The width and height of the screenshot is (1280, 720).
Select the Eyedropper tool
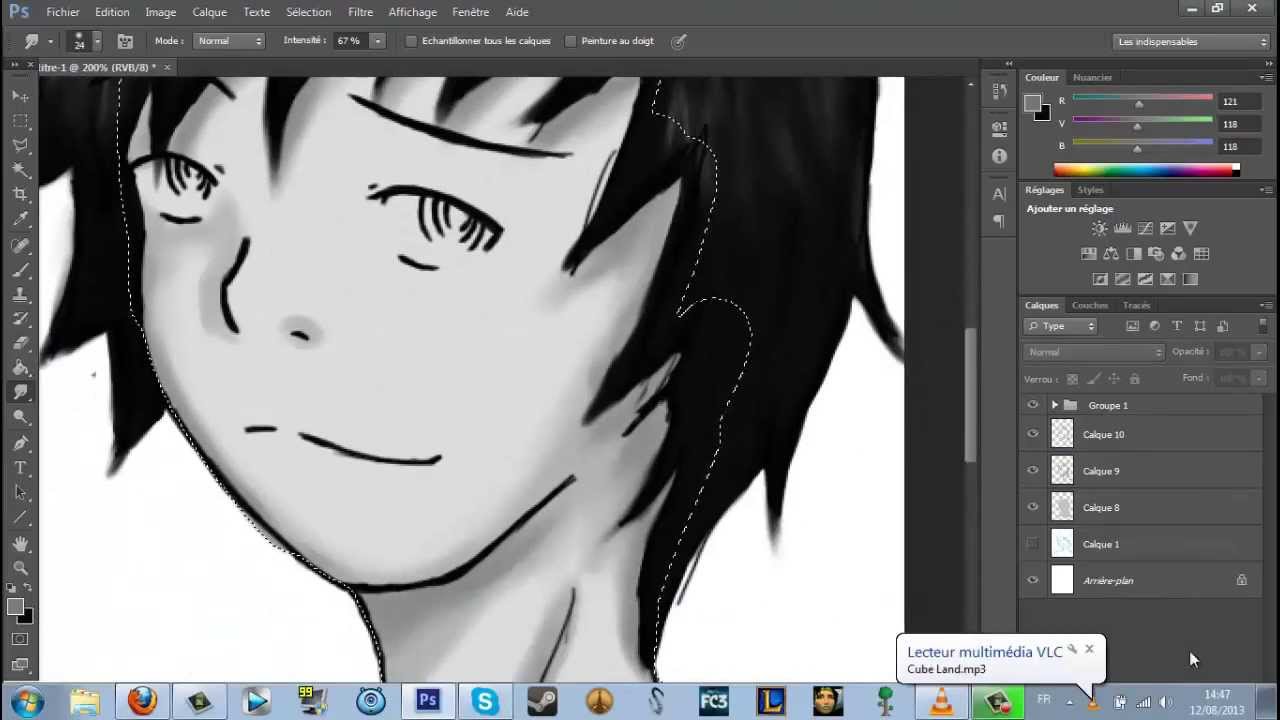[20, 219]
